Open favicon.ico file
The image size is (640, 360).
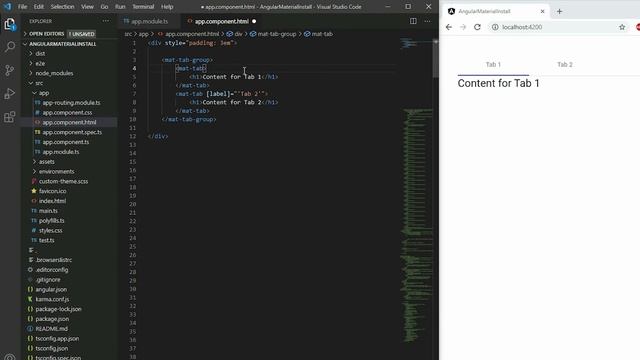pos(52,191)
